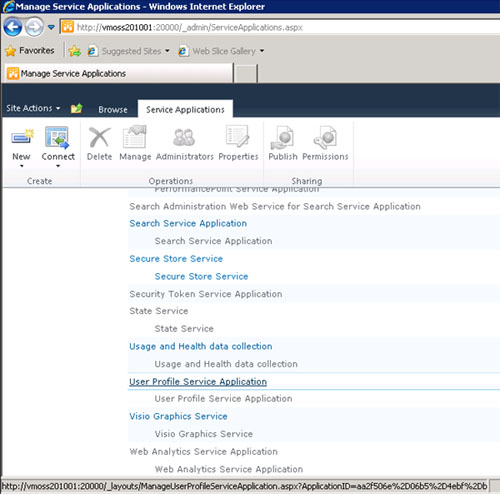Switch to the Browse tab
This screenshot has width=500, height=494.
coord(113,110)
